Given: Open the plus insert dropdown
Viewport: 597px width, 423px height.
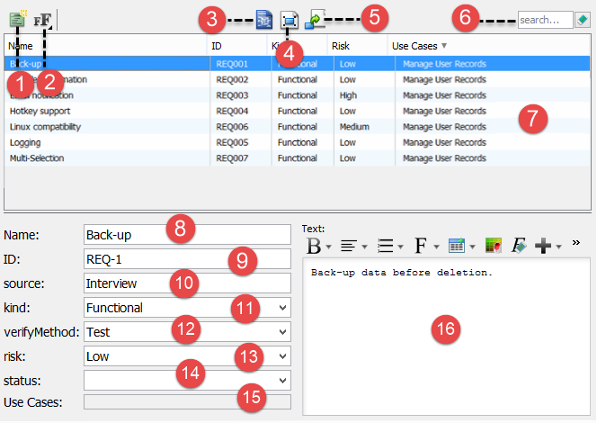Looking at the screenshot, I should point(559,247).
